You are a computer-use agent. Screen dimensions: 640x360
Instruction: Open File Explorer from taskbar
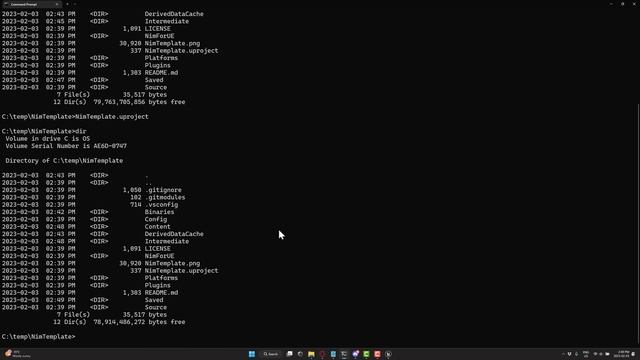click(x=311, y=354)
